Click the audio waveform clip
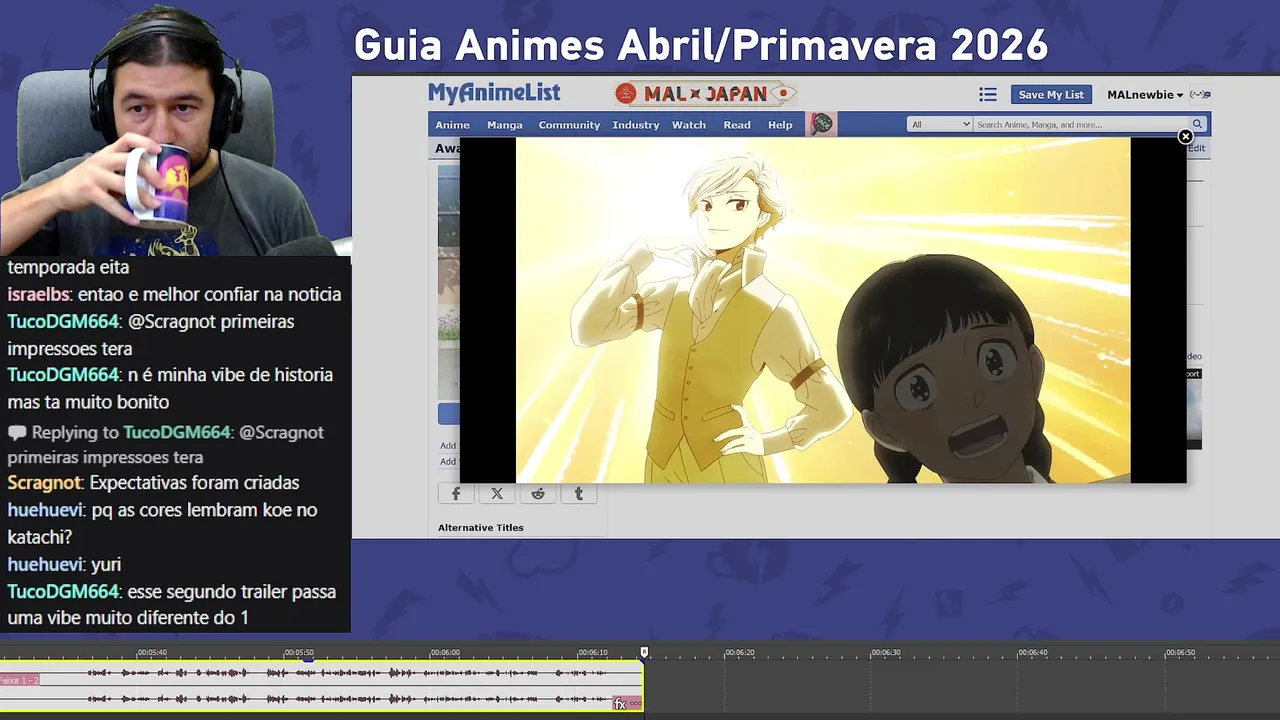 pyautogui.click(x=322, y=686)
